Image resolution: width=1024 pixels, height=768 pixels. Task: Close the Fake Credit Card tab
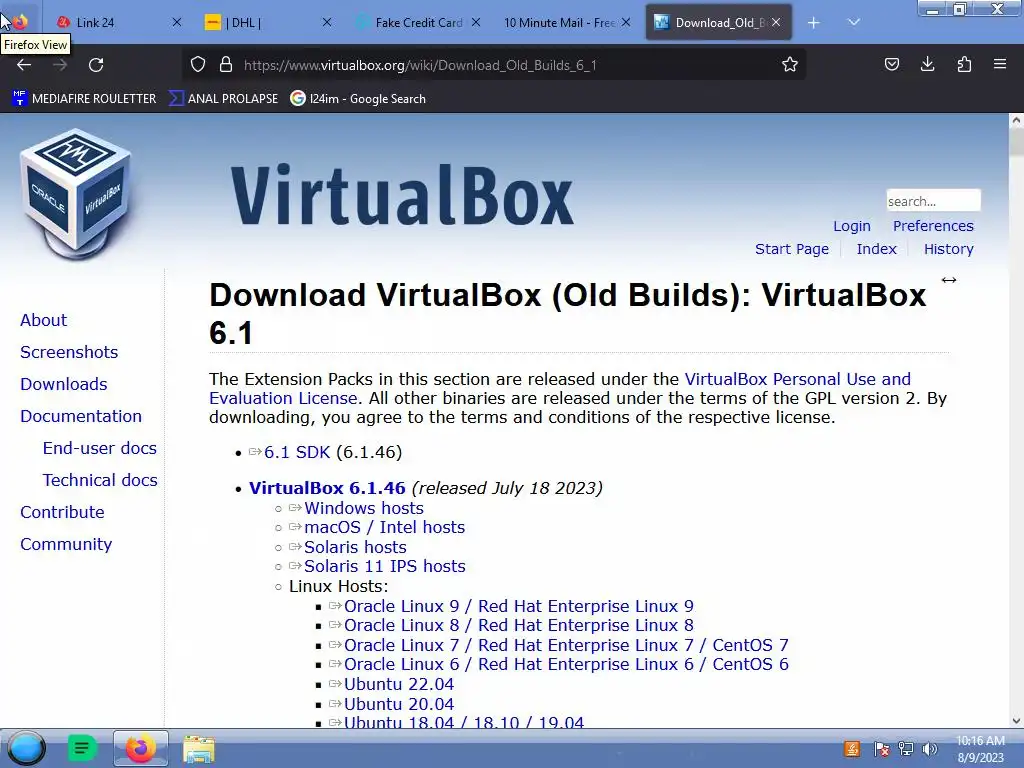(476, 23)
